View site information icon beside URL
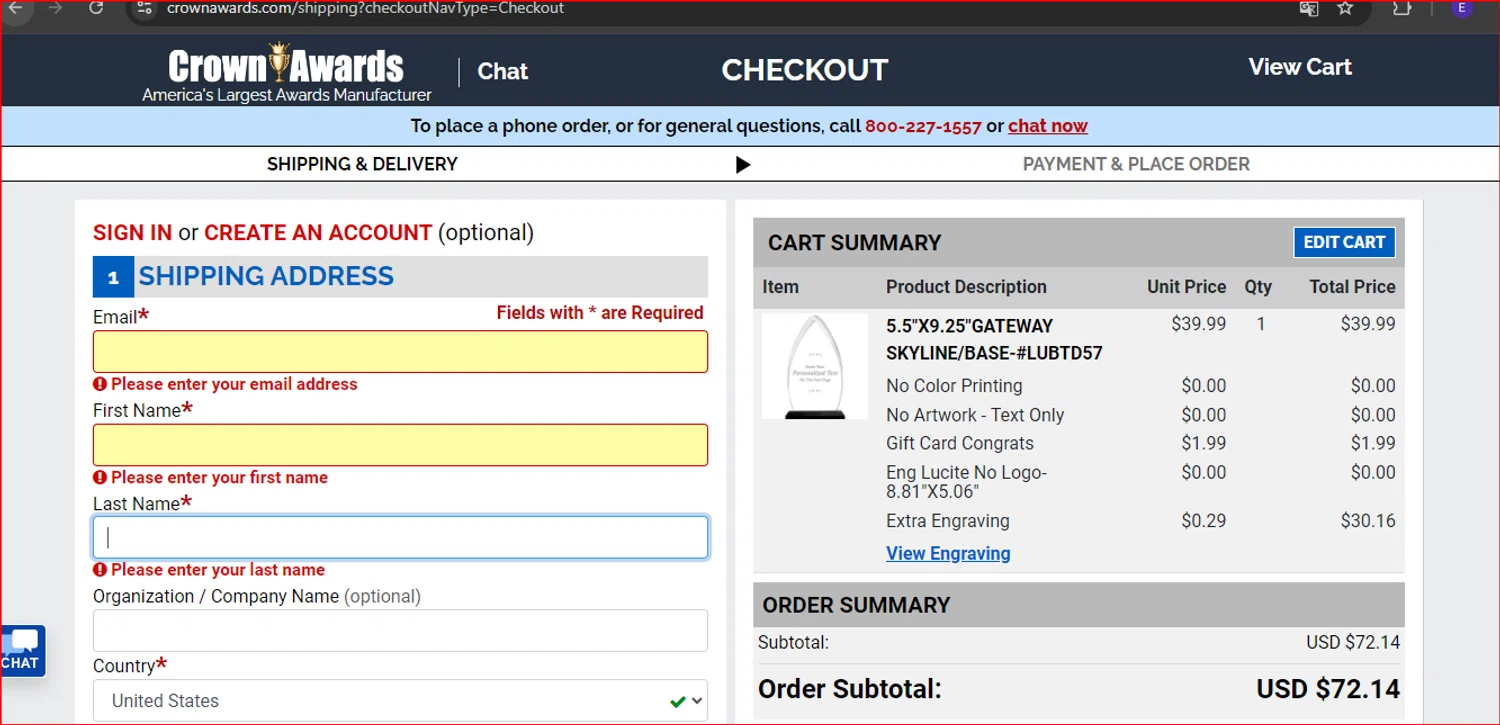 [x=145, y=8]
